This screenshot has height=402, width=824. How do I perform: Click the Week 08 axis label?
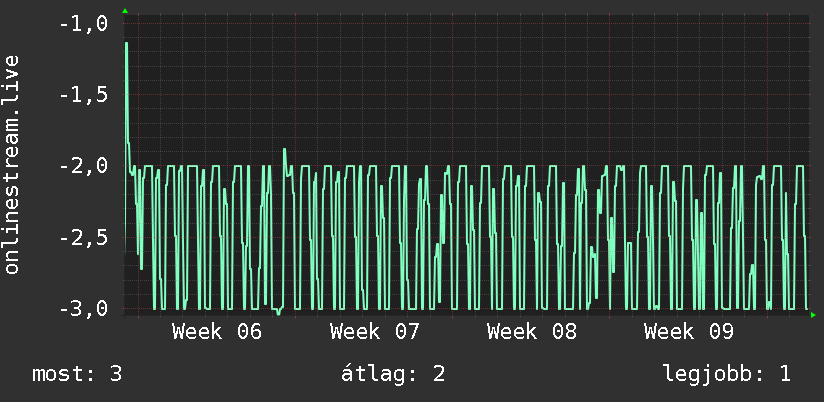click(x=531, y=332)
